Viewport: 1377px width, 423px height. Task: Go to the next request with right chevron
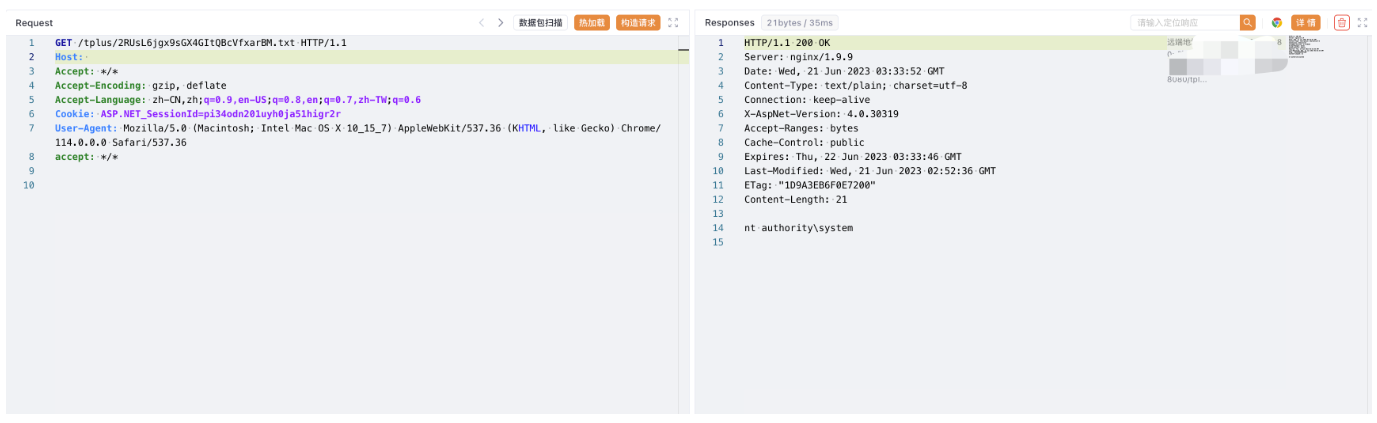[500, 23]
